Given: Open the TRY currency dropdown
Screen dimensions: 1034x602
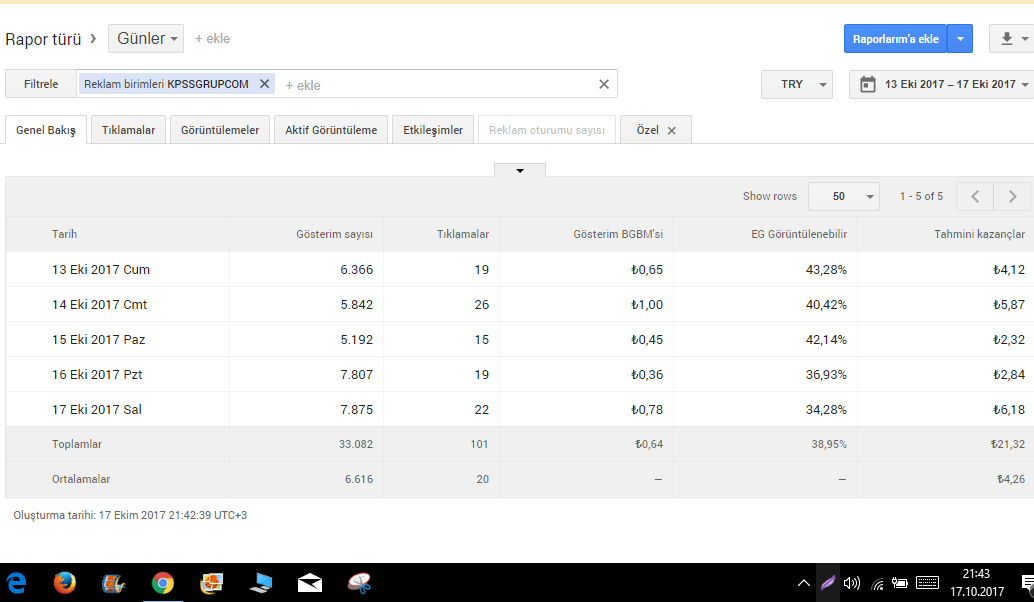Looking at the screenshot, I should pos(797,84).
